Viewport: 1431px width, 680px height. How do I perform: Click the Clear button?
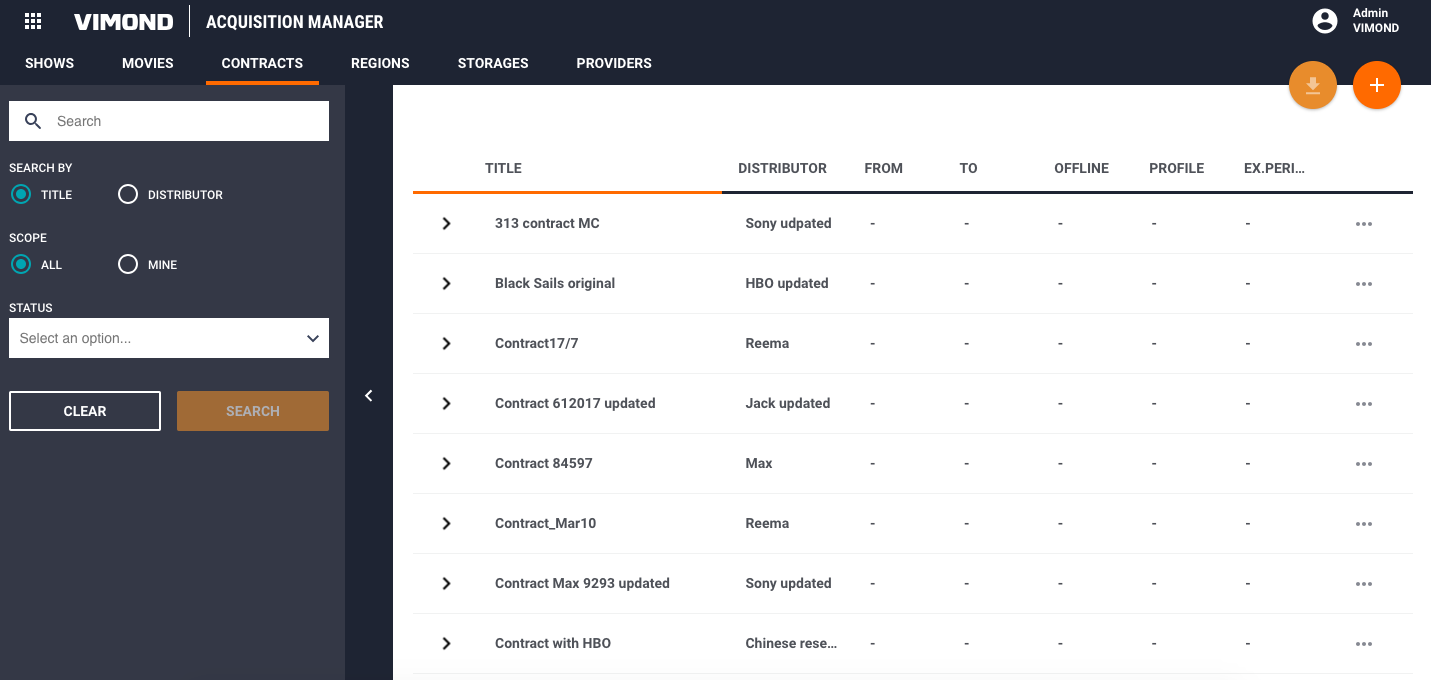(85, 411)
